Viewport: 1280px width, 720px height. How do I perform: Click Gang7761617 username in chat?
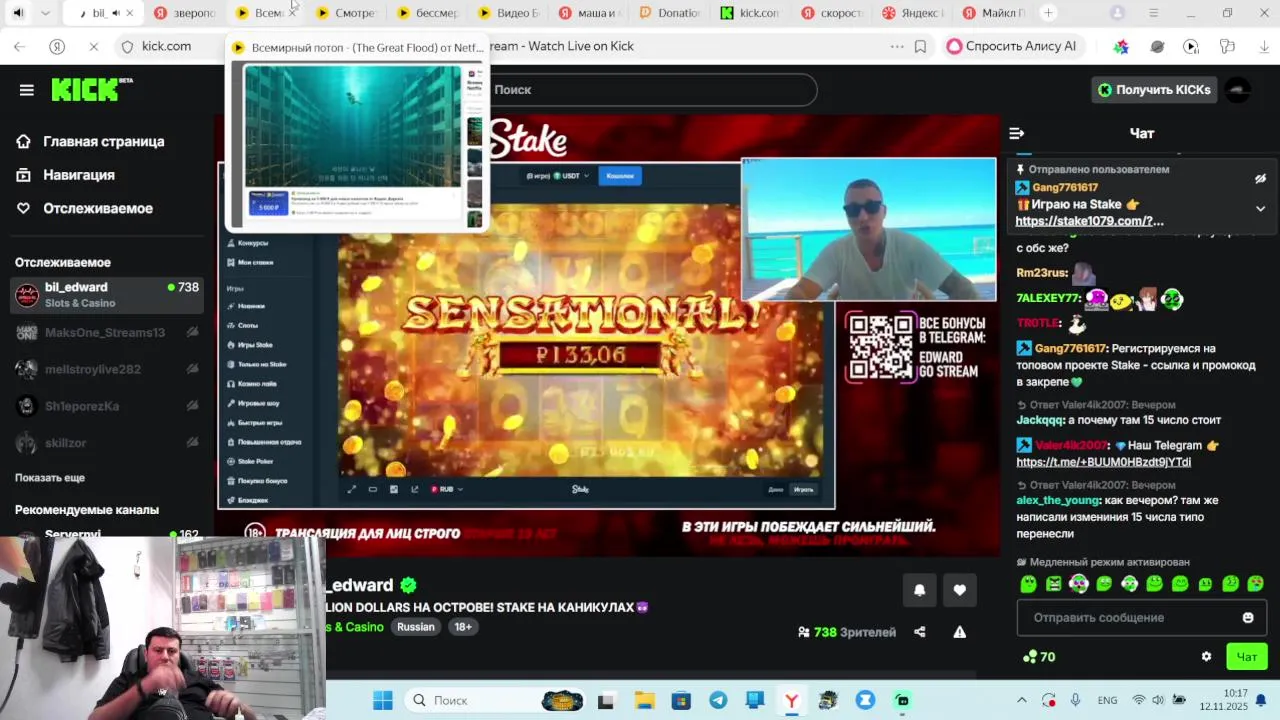click(x=1070, y=348)
